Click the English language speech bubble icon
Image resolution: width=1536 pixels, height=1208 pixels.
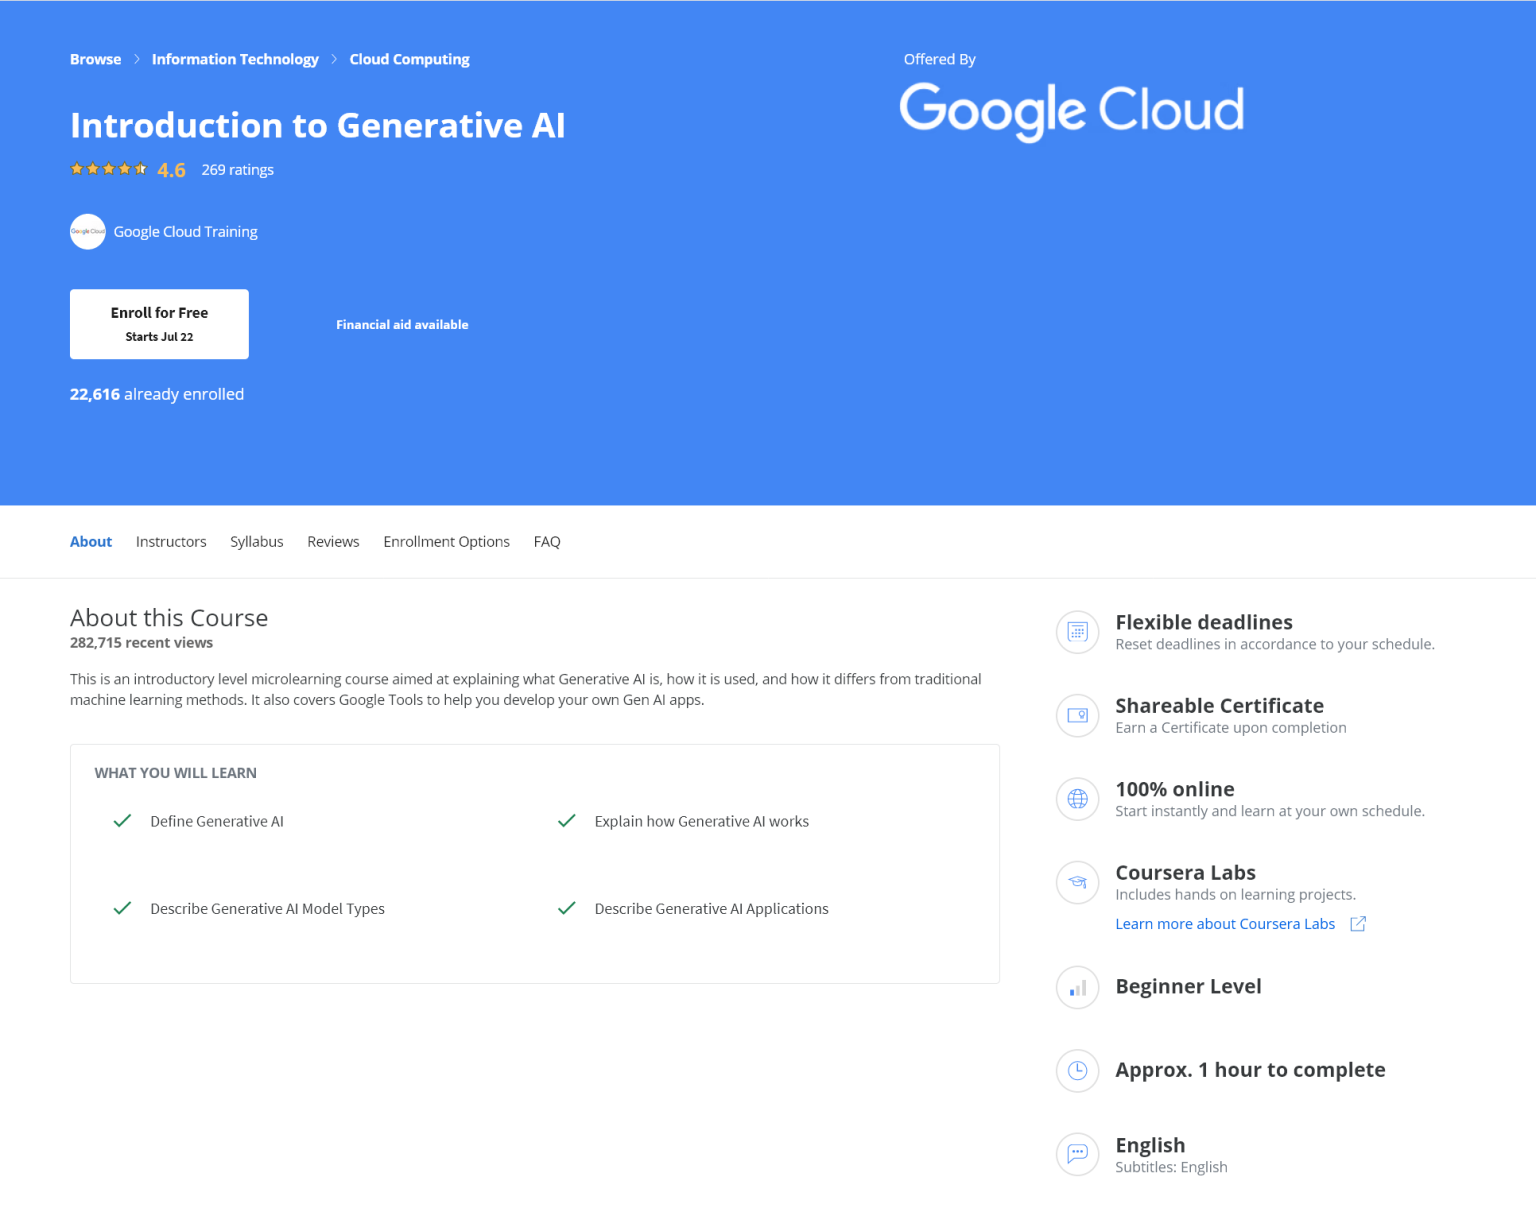[x=1077, y=1154]
